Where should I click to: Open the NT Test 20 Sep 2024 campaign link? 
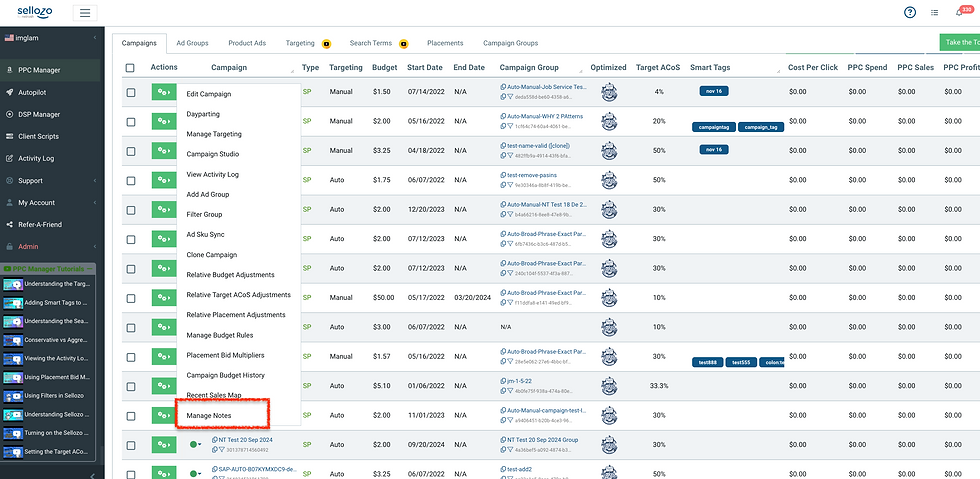[x=246, y=440]
